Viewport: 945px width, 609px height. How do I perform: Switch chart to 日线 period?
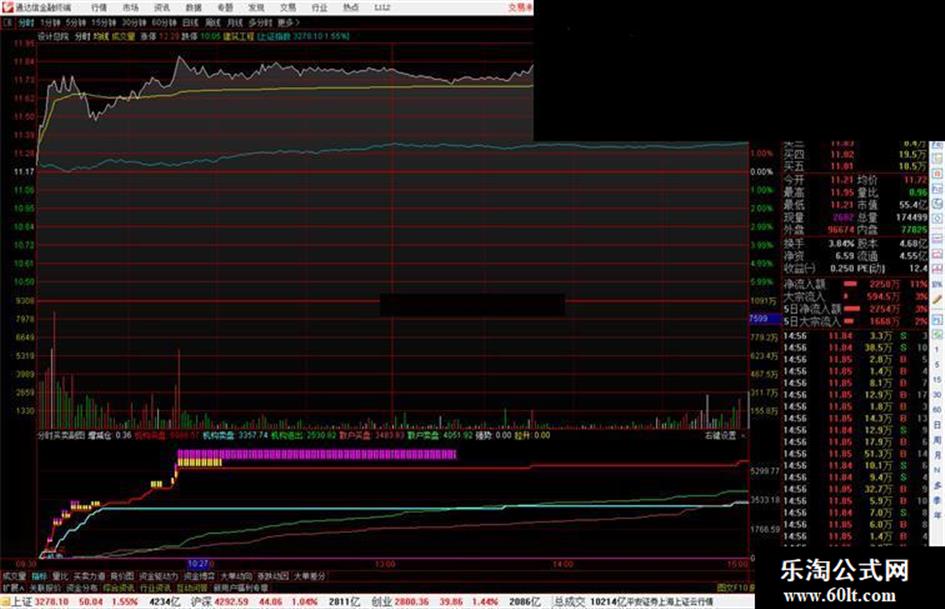pyautogui.click(x=190, y=23)
